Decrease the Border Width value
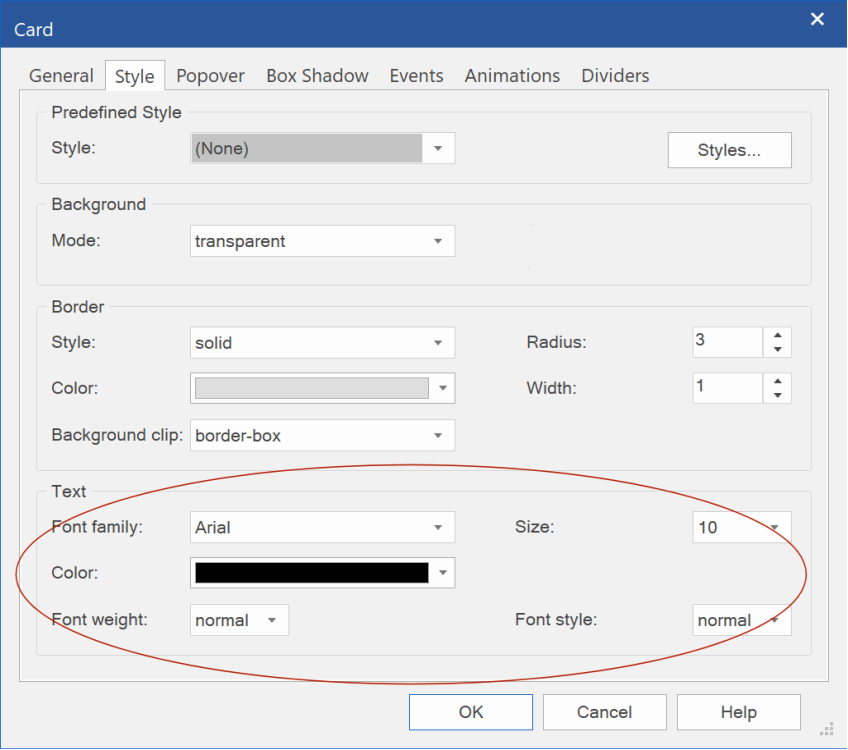The image size is (848, 750). point(778,395)
